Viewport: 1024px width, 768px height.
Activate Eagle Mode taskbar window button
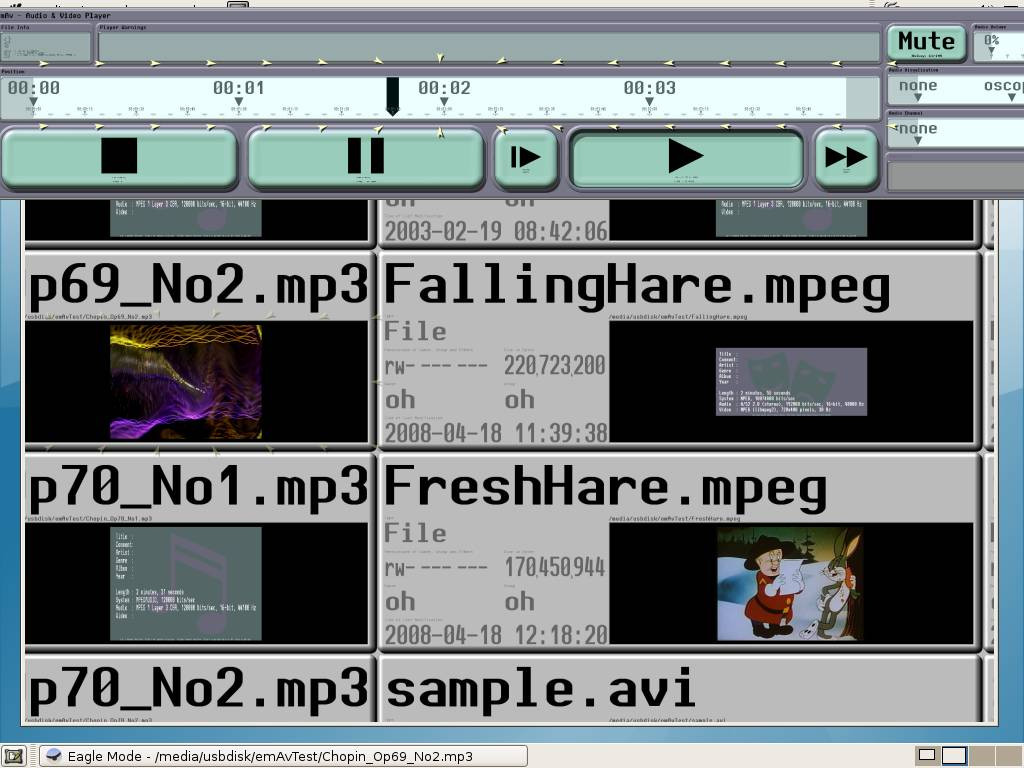pos(283,756)
